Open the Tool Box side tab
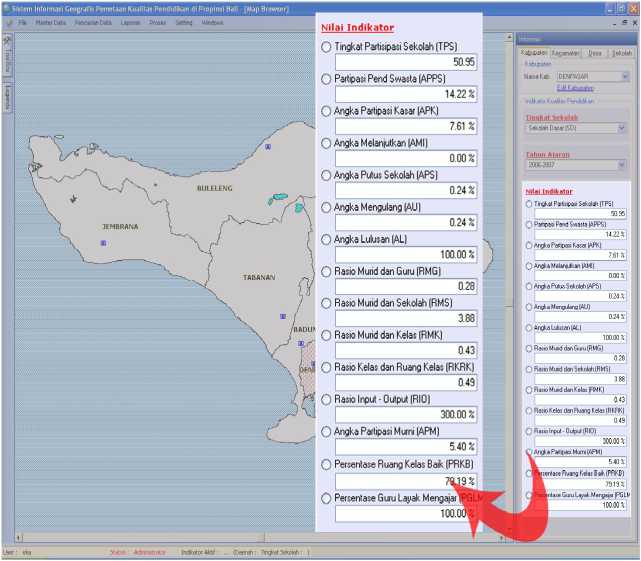This screenshot has height=561, width=641. pyautogui.click(x=7, y=58)
